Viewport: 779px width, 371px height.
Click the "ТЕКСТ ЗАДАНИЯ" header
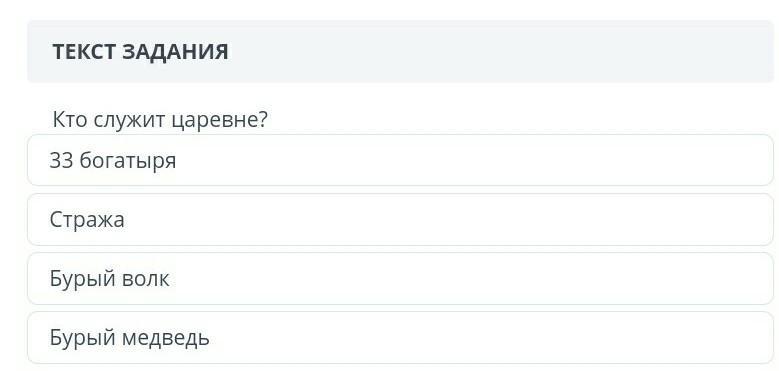140,52
